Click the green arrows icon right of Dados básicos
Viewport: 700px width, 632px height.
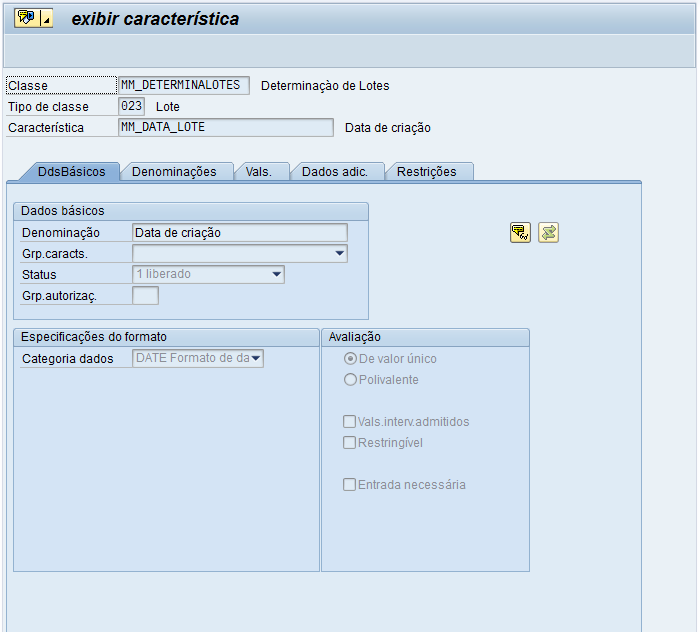[x=548, y=233]
